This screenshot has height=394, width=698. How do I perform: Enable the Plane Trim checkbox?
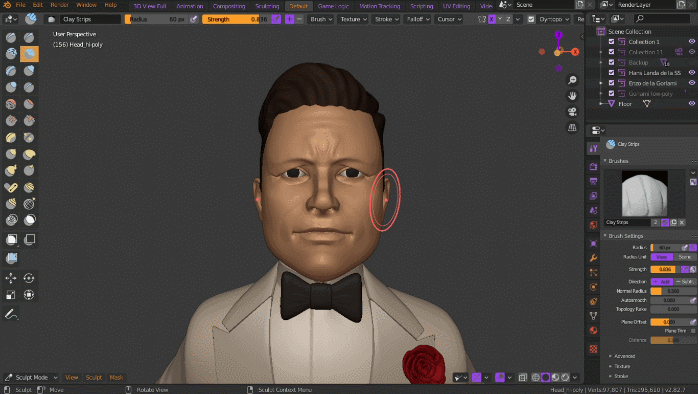[693, 331]
